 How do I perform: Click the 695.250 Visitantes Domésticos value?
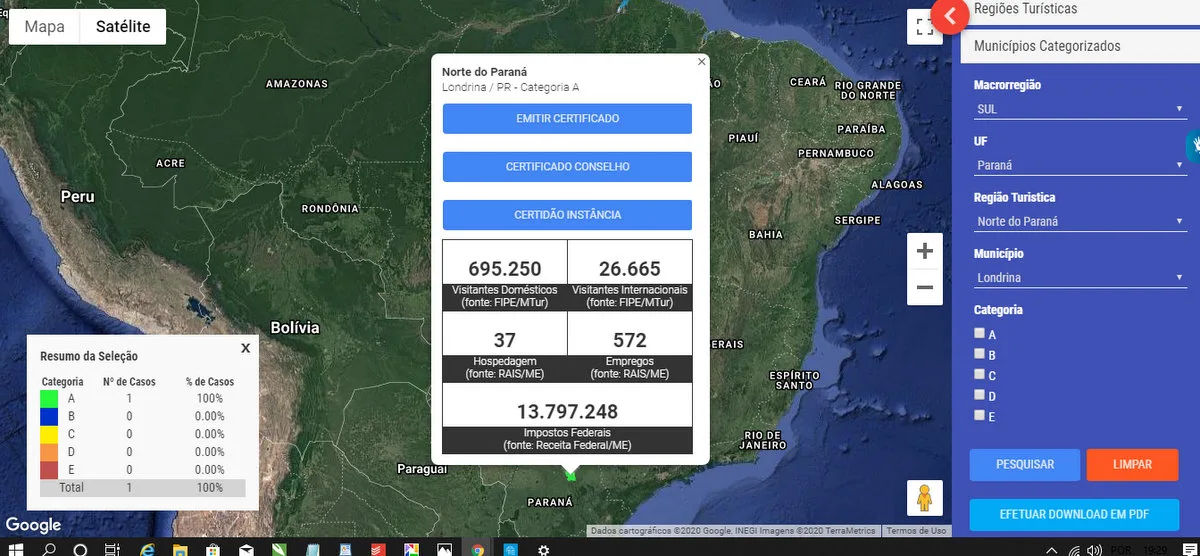(504, 269)
